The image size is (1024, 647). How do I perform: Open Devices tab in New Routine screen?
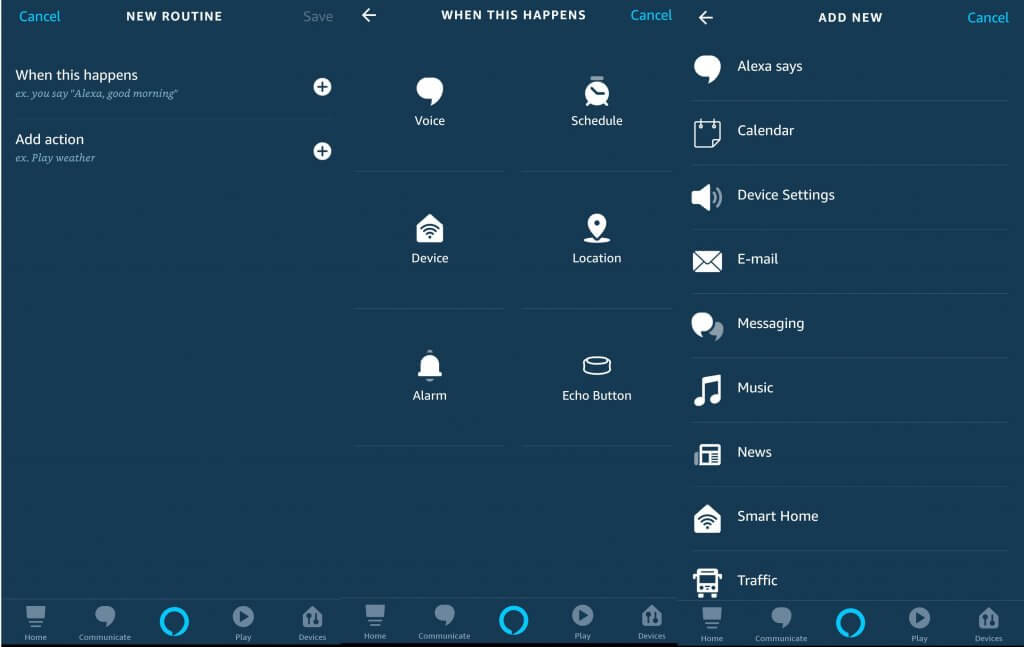coord(312,623)
